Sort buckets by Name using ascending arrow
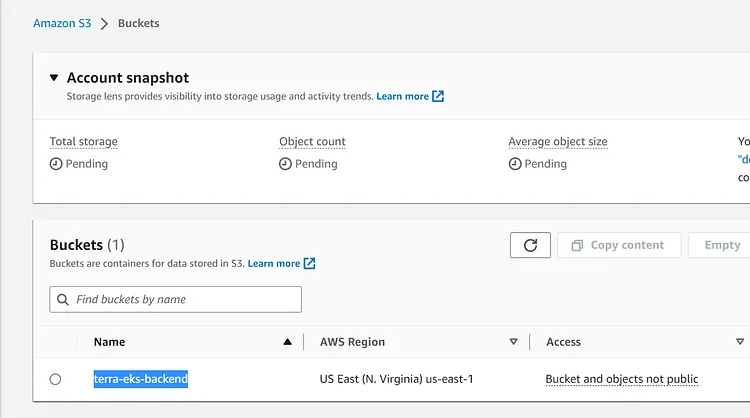The image size is (750, 418). [288, 342]
